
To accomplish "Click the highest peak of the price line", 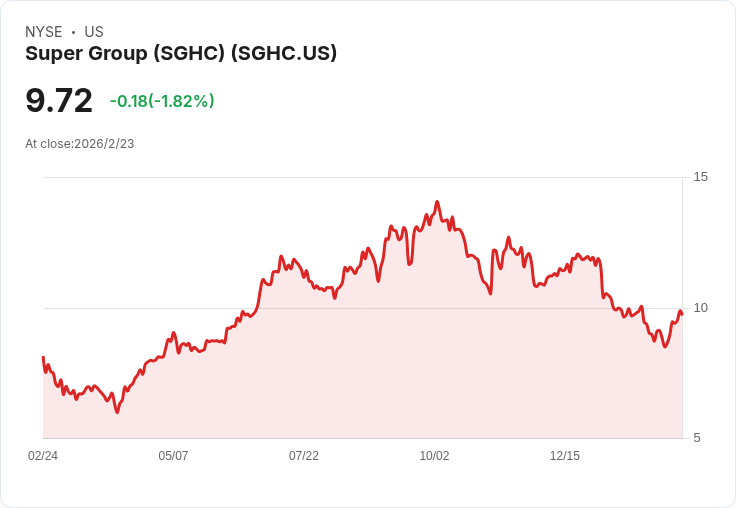I will click(x=437, y=202).
